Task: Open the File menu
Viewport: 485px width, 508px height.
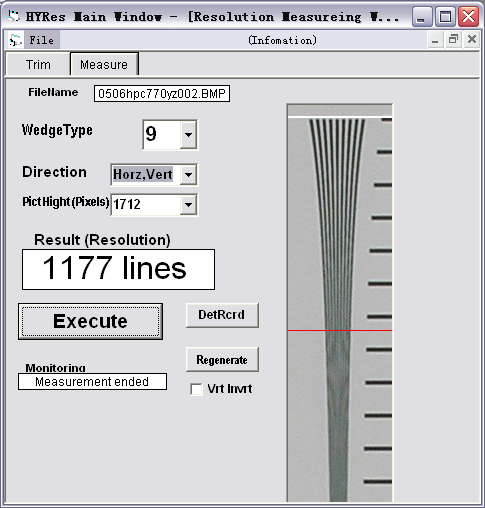Action: click(x=41, y=40)
